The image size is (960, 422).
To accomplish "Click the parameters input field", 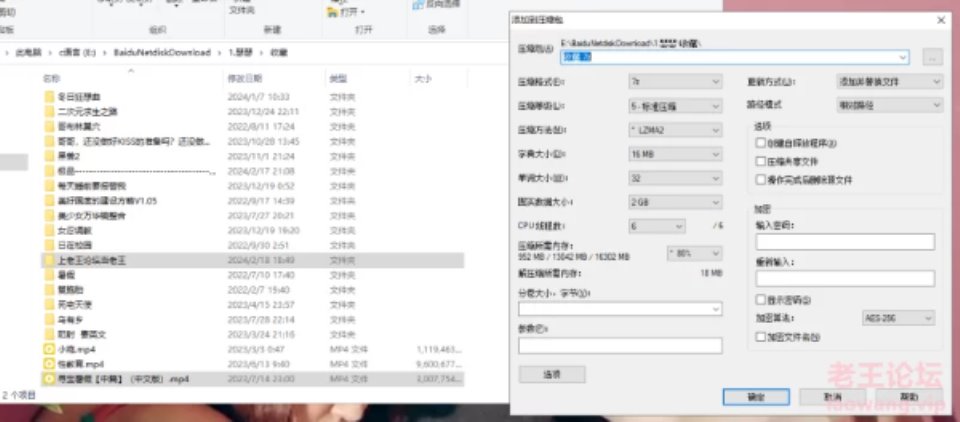I will [x=620, y=346].
